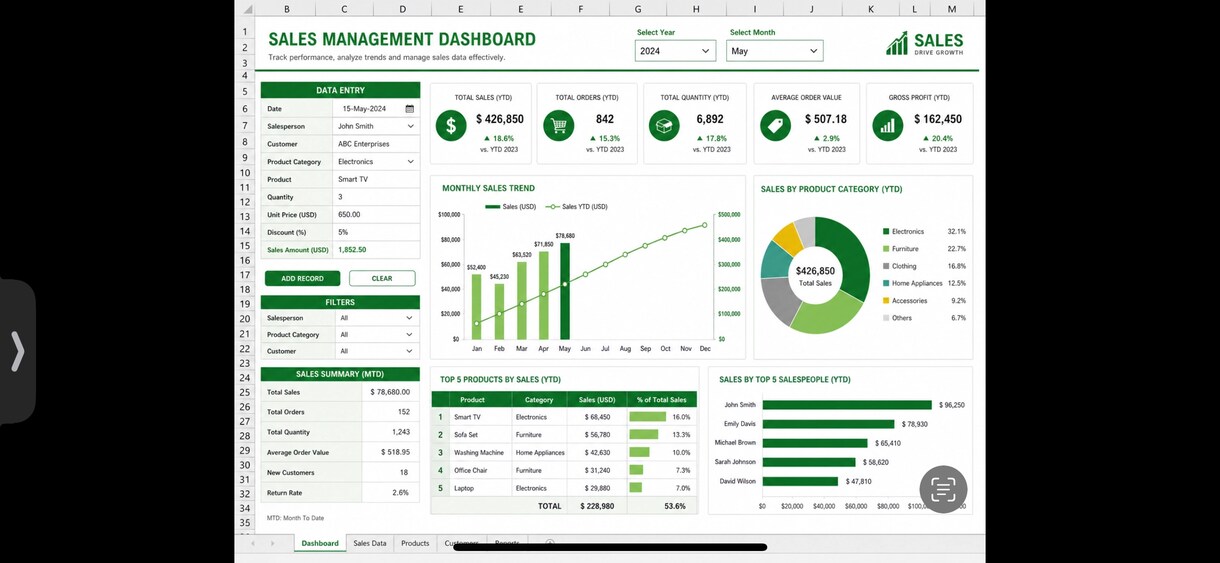Click the box icon in Total Quantity card
This screenshot has width=1220, height=563.
pos(664,125)
